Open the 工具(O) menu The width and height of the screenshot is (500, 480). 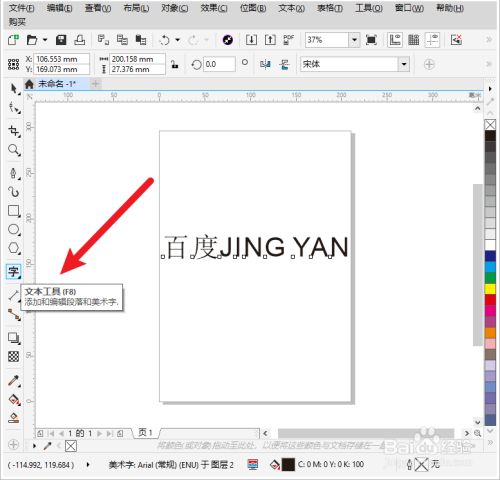click(x=369, y=8)
